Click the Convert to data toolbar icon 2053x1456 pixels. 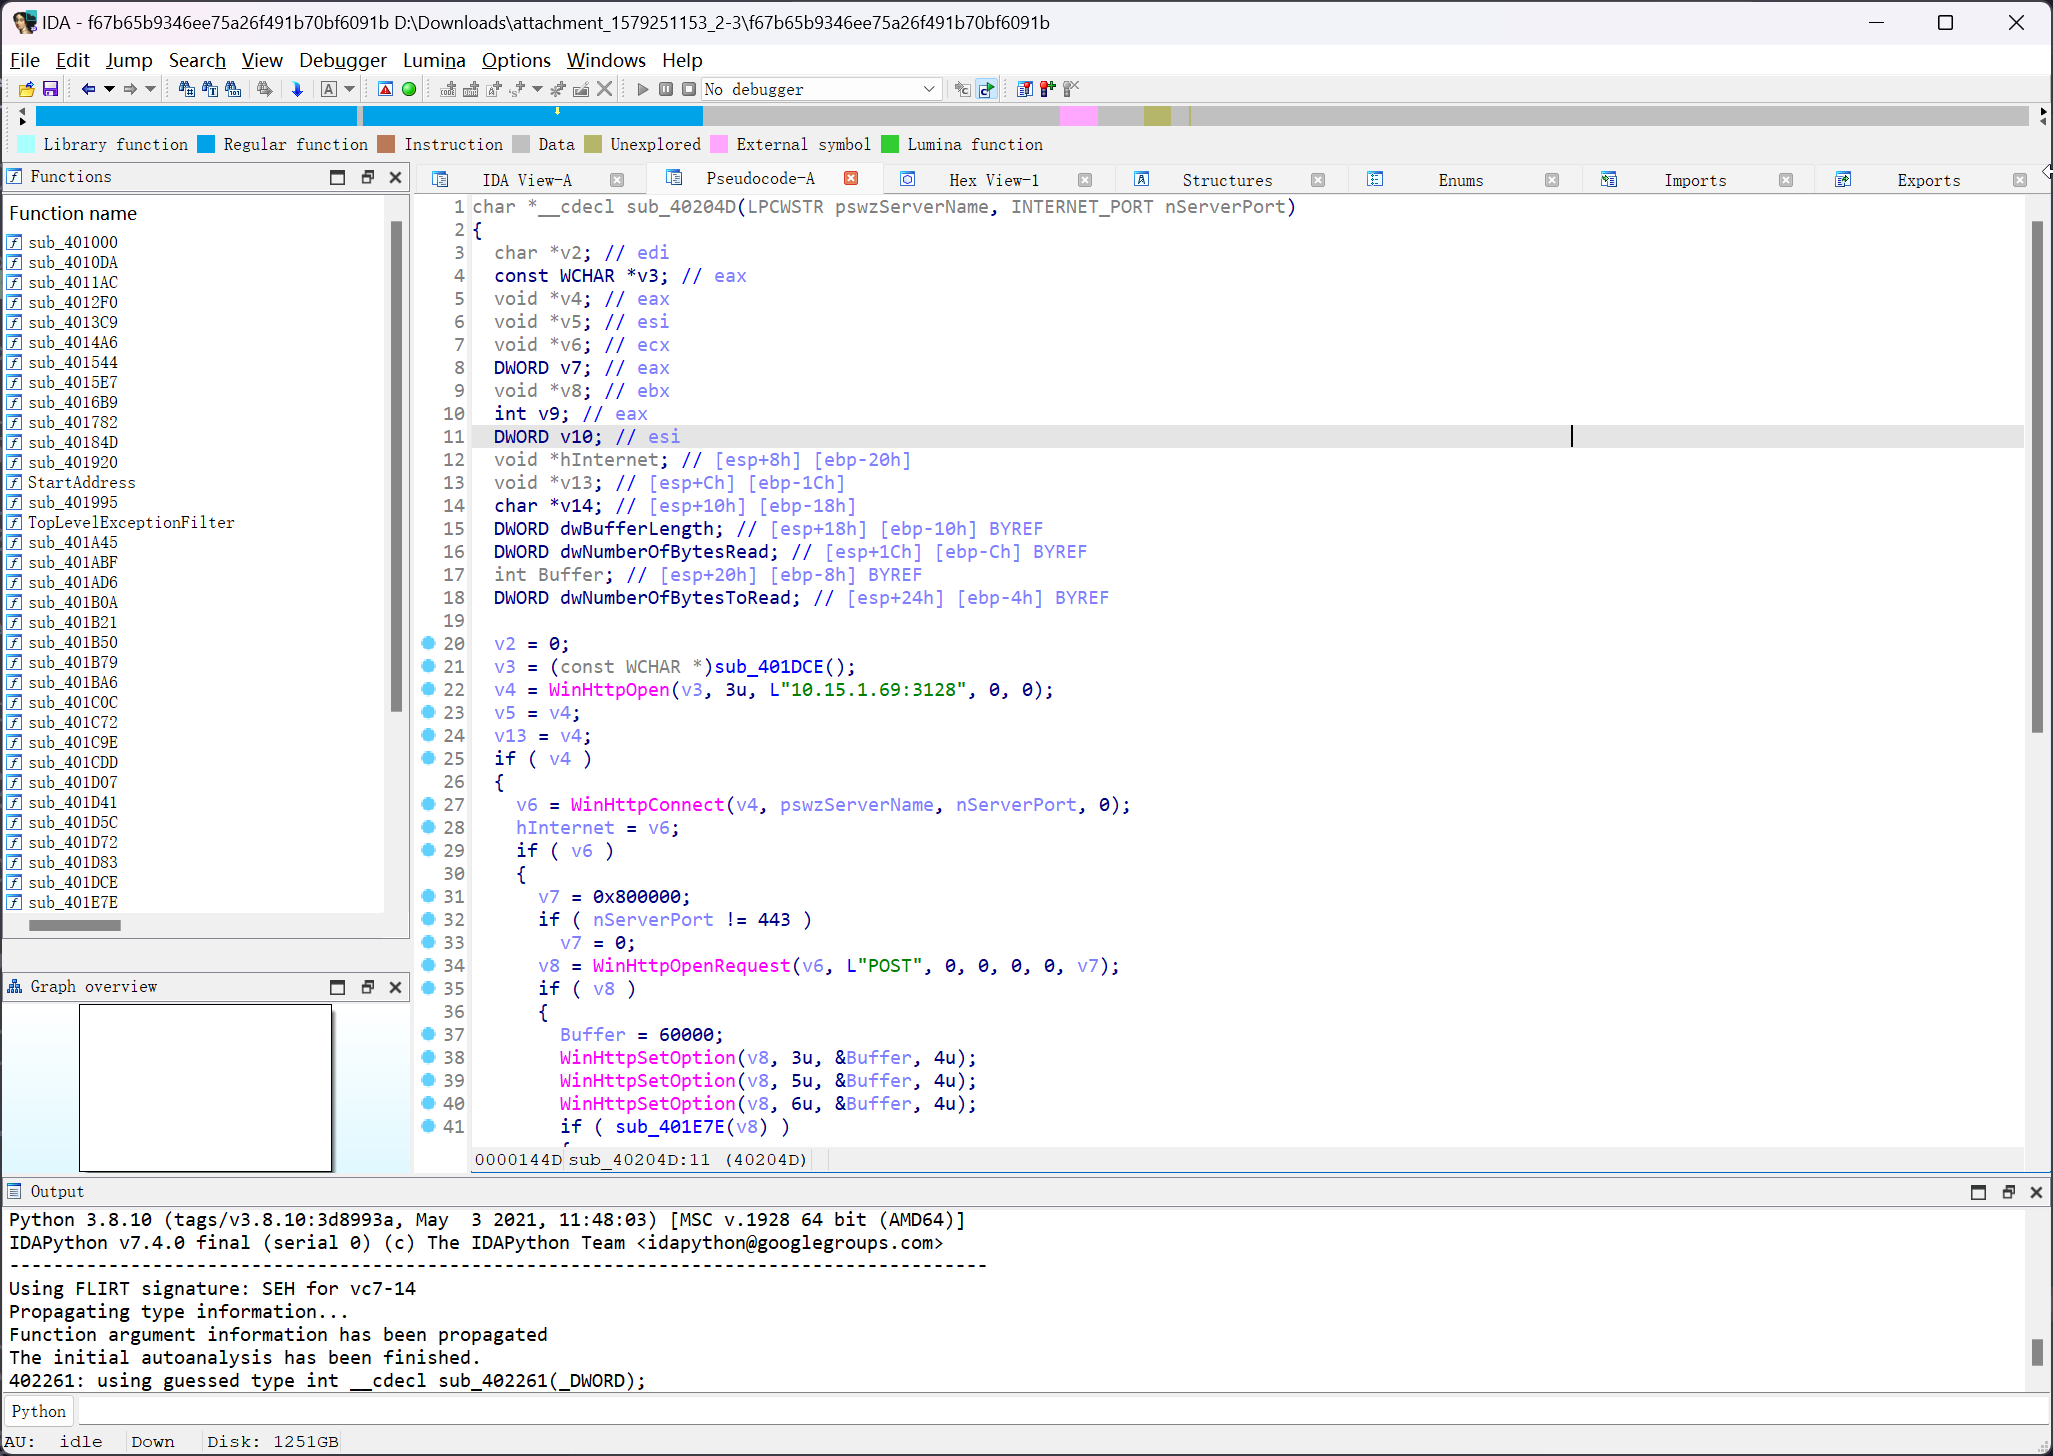pos(471,89)
